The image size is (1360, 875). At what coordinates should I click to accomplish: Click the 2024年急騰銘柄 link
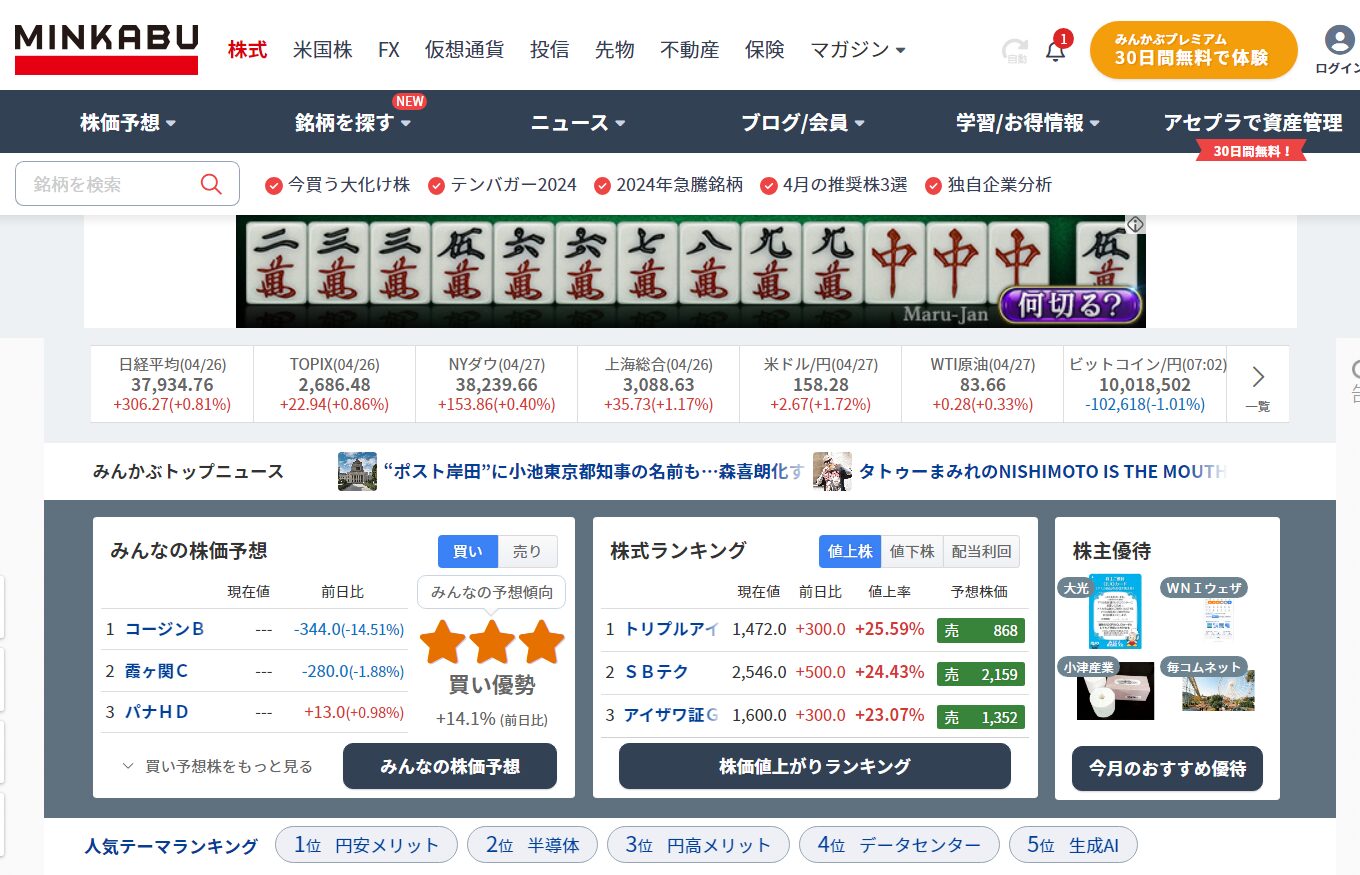(668, 185)
